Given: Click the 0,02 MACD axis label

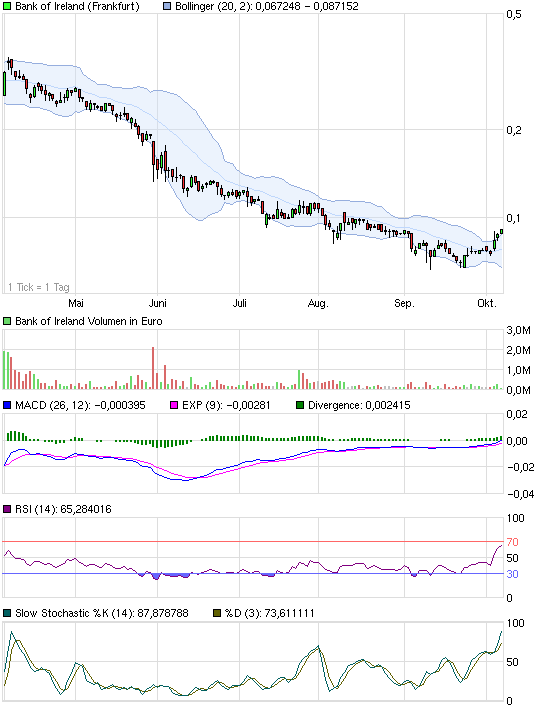Looking at the screenshot, I should point(516,414).
